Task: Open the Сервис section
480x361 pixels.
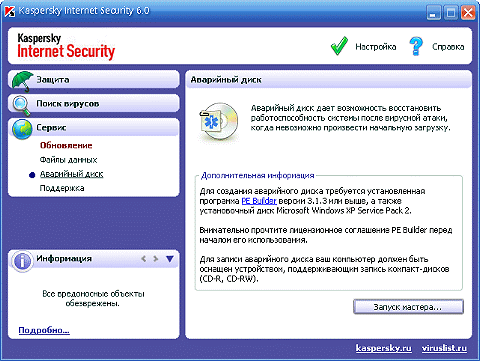Action: 94,128
